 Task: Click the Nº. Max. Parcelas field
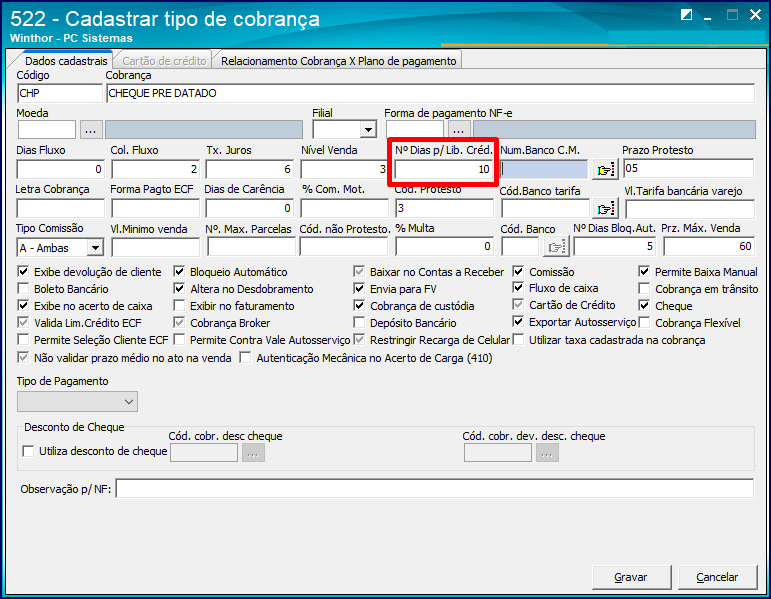pos(251,247)
